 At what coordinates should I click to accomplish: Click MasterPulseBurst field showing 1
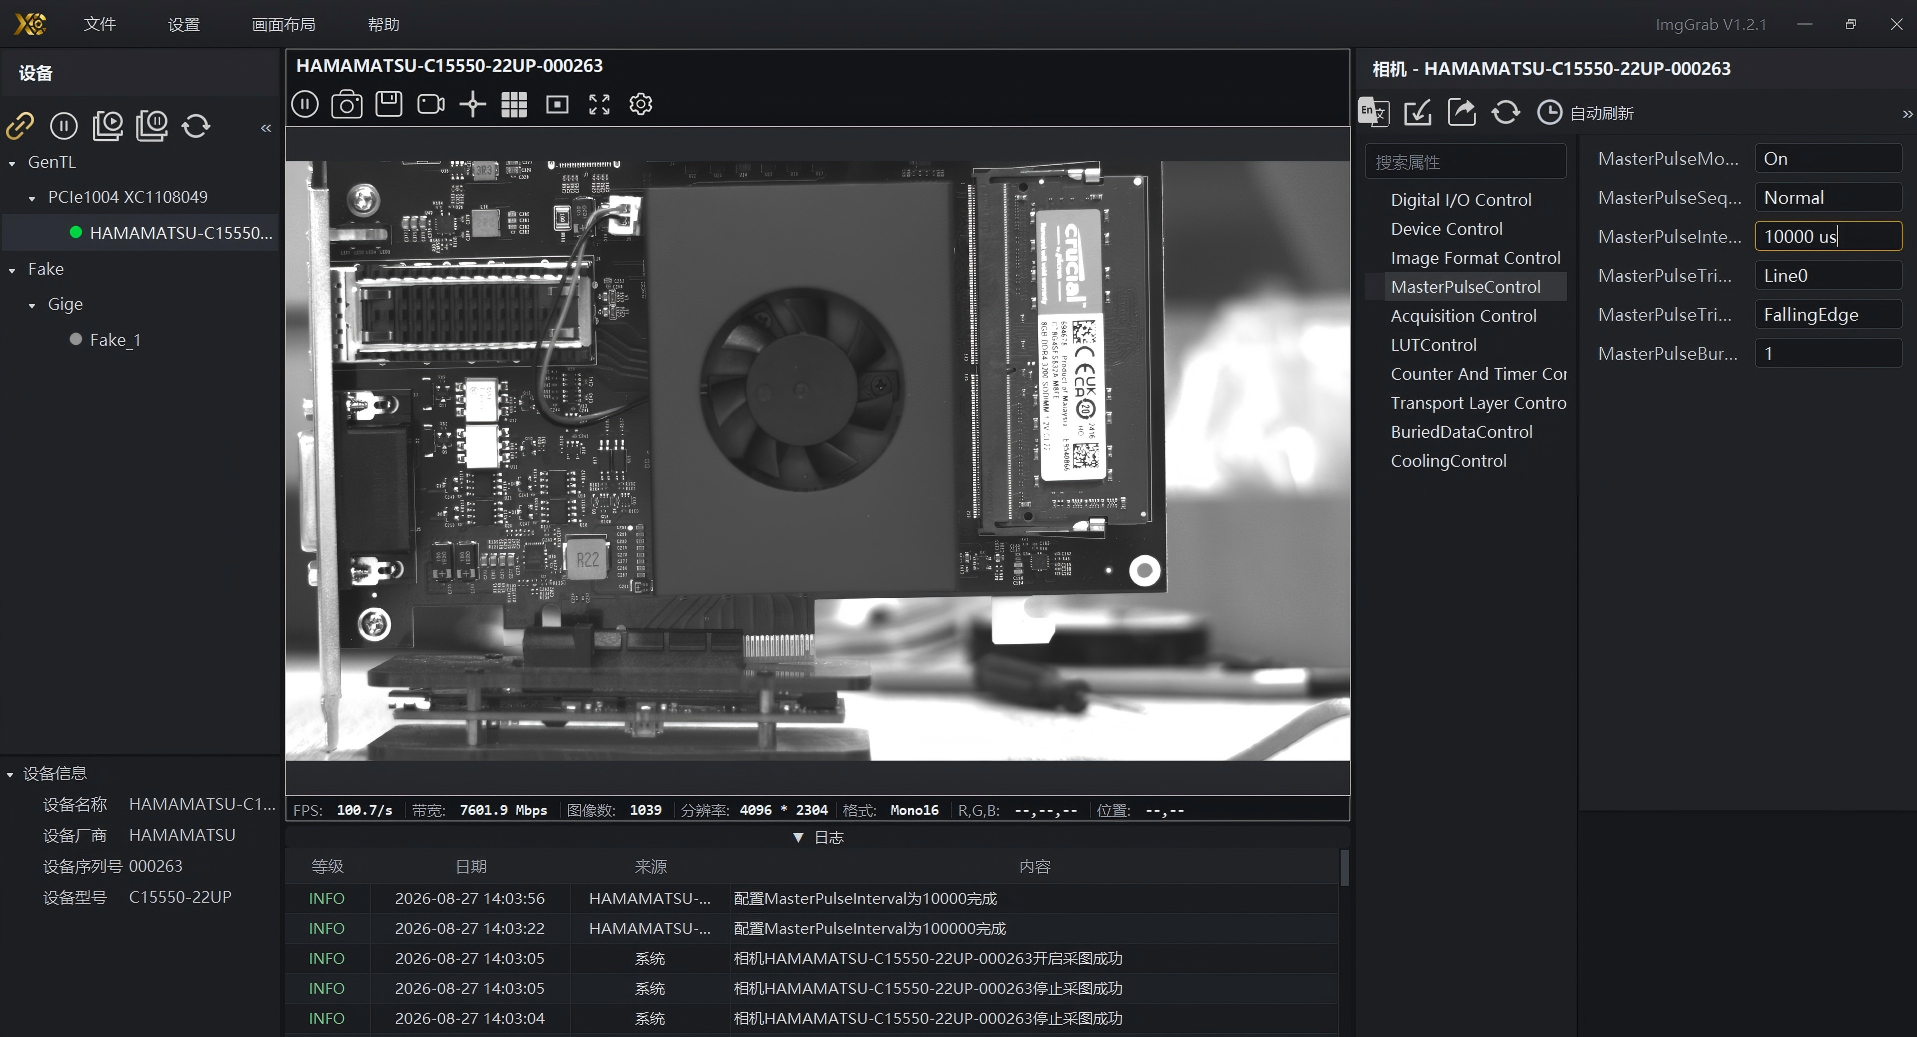click(x=1828, y=354)
